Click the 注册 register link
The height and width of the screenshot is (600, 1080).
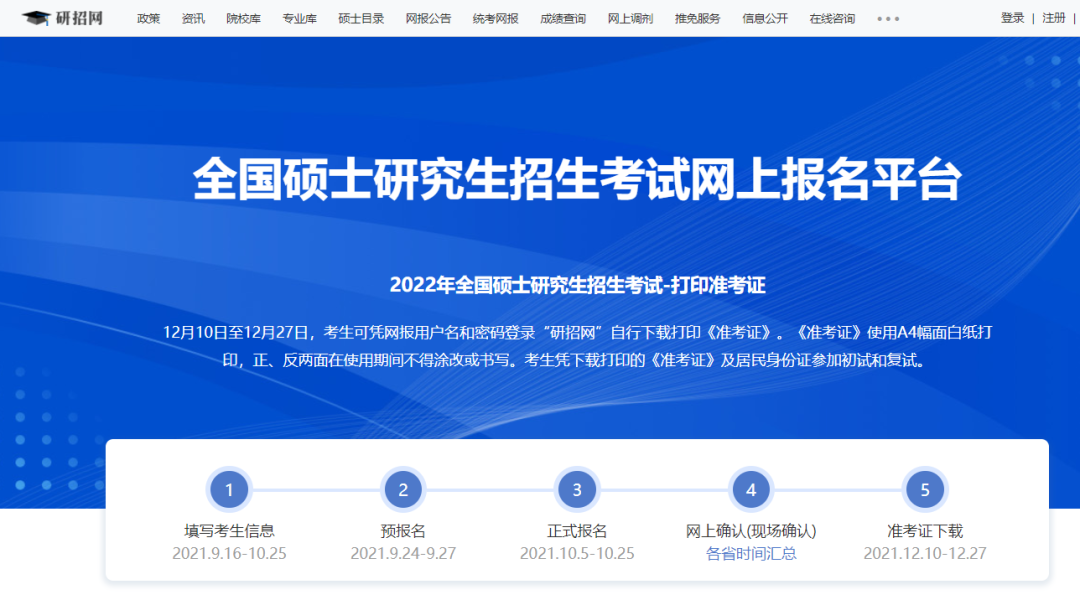click(1054, 17)
